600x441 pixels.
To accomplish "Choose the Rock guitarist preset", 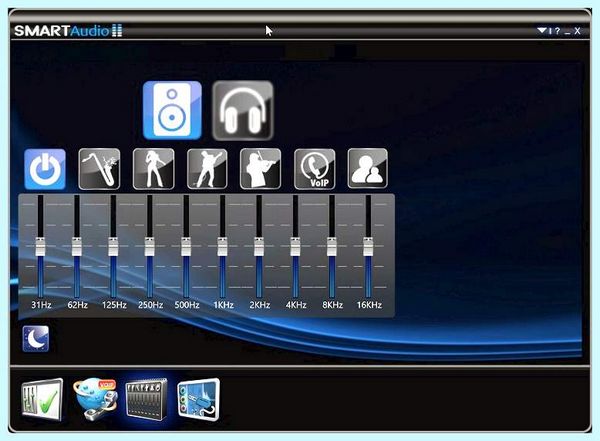I will [207, 169].
